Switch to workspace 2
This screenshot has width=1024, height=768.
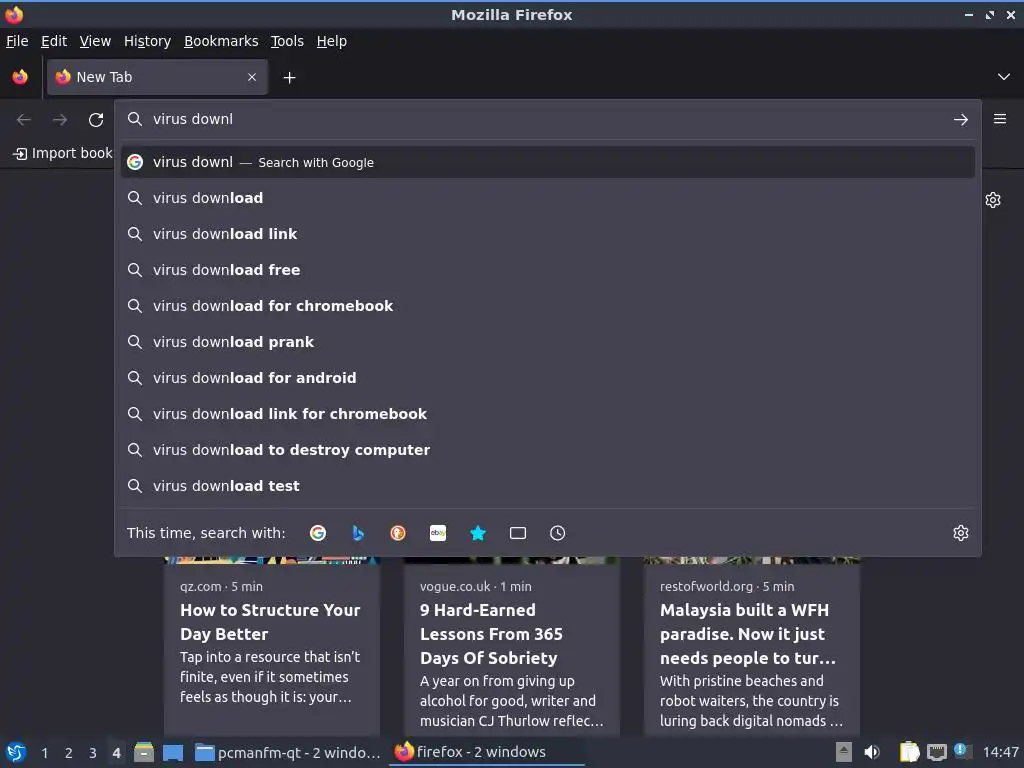click(x=69, y=753)
